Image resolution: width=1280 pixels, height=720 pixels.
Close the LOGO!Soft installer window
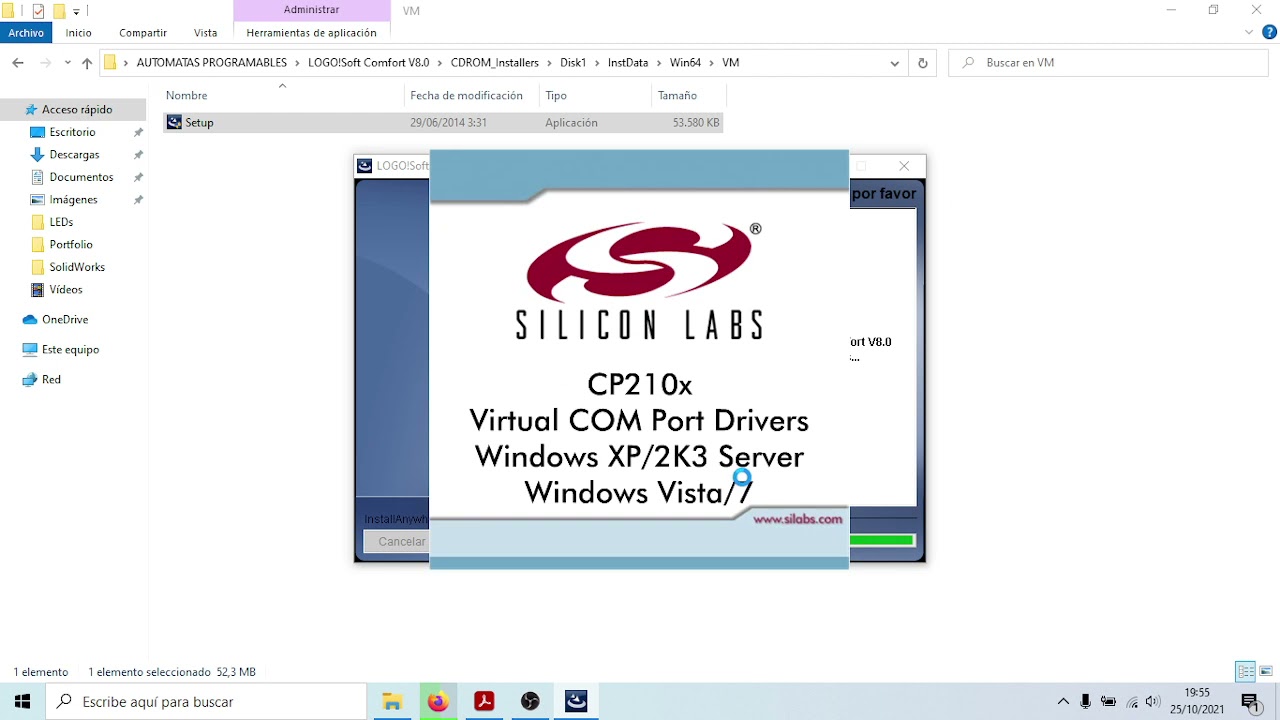coord(904,166)
